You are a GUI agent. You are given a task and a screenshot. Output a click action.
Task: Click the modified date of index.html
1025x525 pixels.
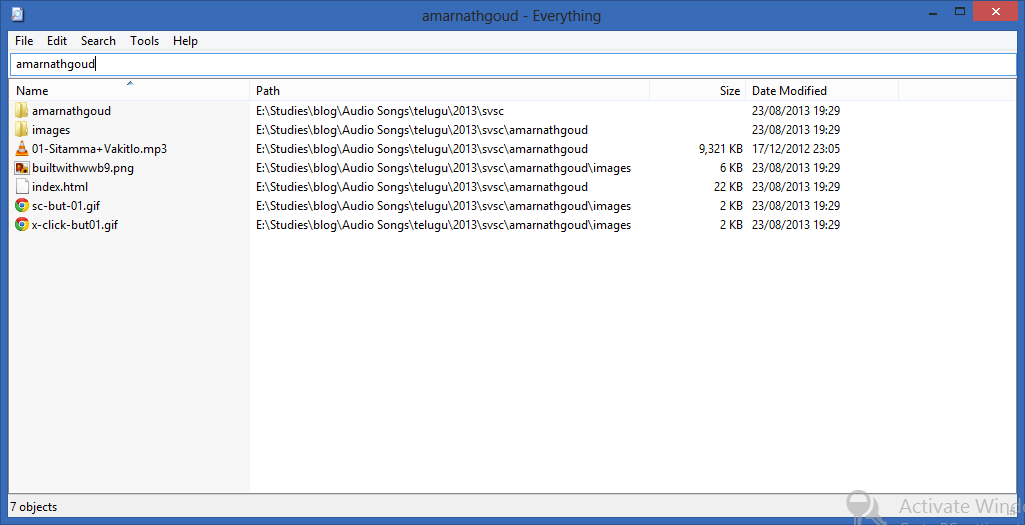(x=796, y=186)
